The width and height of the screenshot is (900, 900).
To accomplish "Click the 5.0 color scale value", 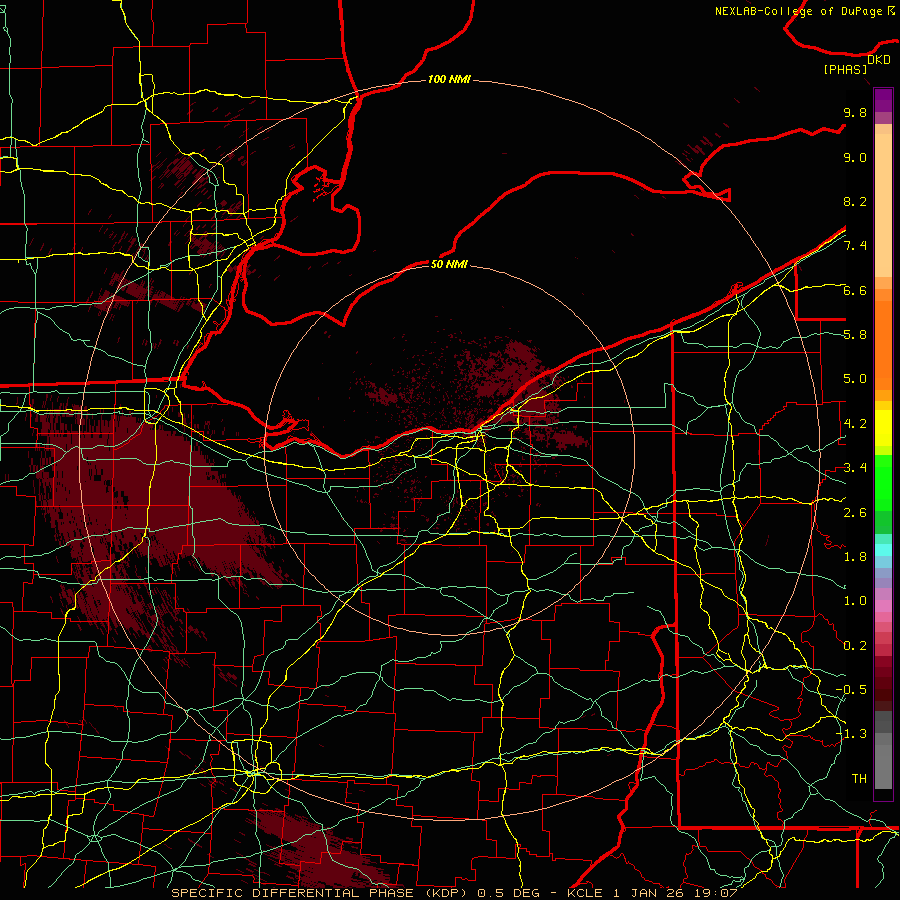I will 855,379.
